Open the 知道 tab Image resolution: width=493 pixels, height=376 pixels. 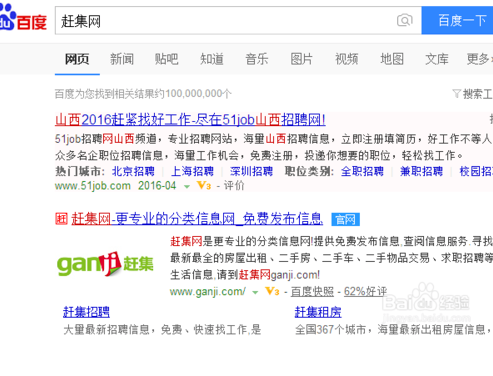[x=212, y=59]
